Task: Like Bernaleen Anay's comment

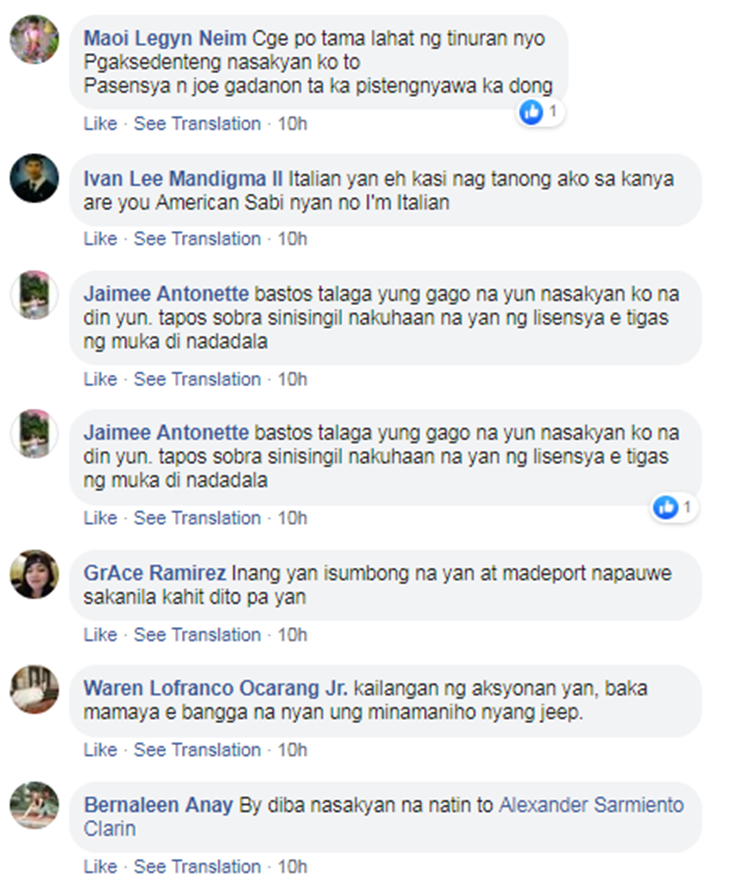Action: click(x=100, y=866)
